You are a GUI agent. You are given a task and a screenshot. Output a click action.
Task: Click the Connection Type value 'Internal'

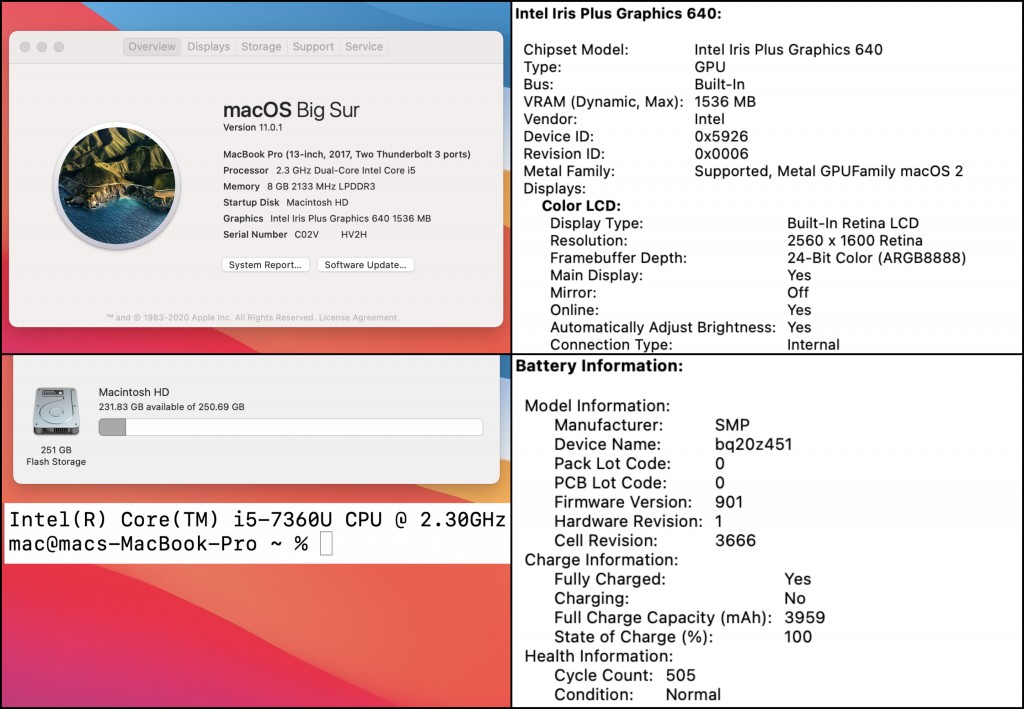pos(813,345)
